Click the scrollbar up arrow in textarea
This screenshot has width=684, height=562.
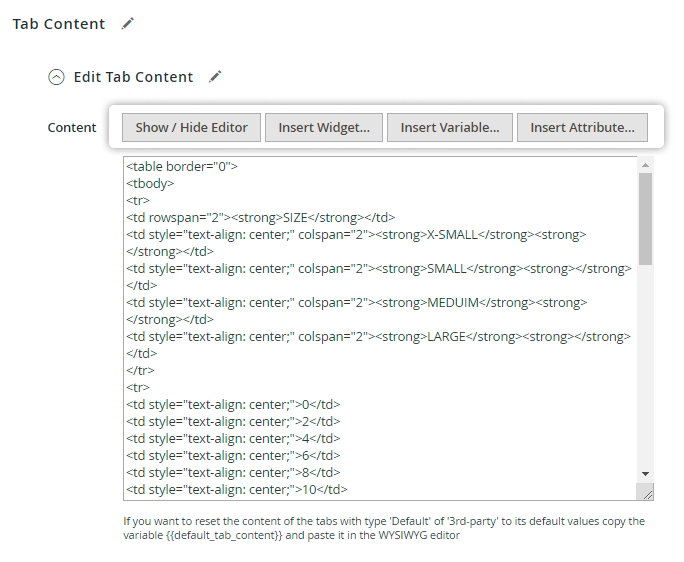[x=646, y=164]
